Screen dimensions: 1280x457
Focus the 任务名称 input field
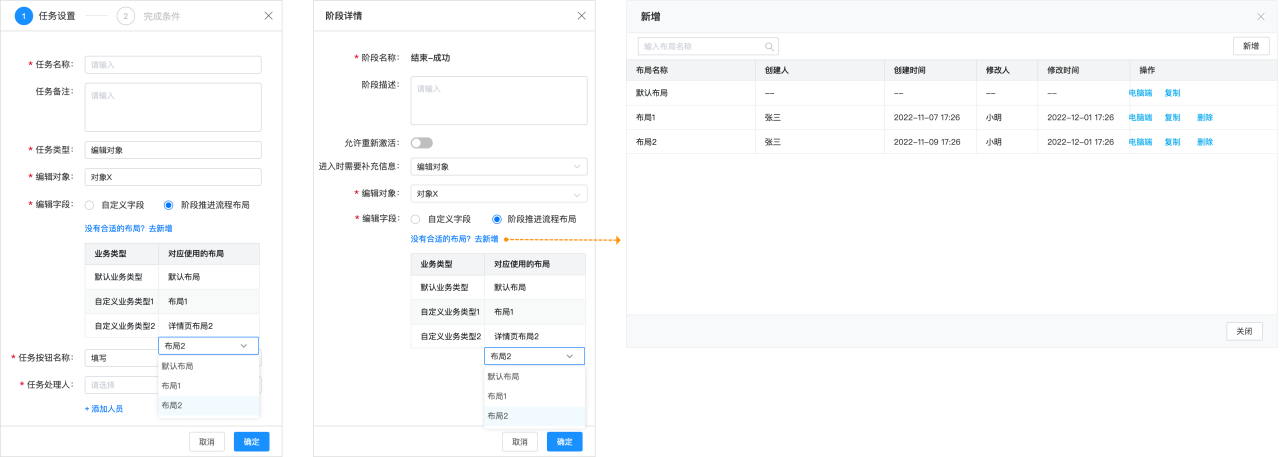click(x=173, y=65)
